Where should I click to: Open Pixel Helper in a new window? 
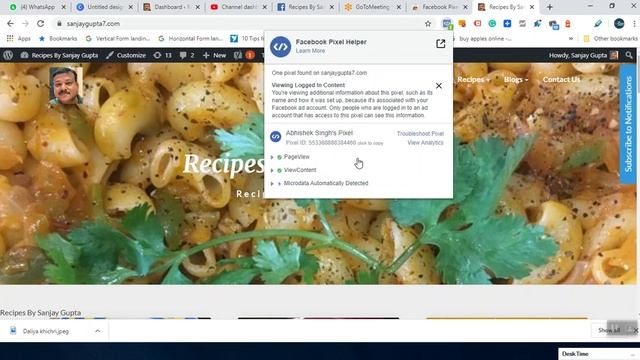[x=440, y=44]
